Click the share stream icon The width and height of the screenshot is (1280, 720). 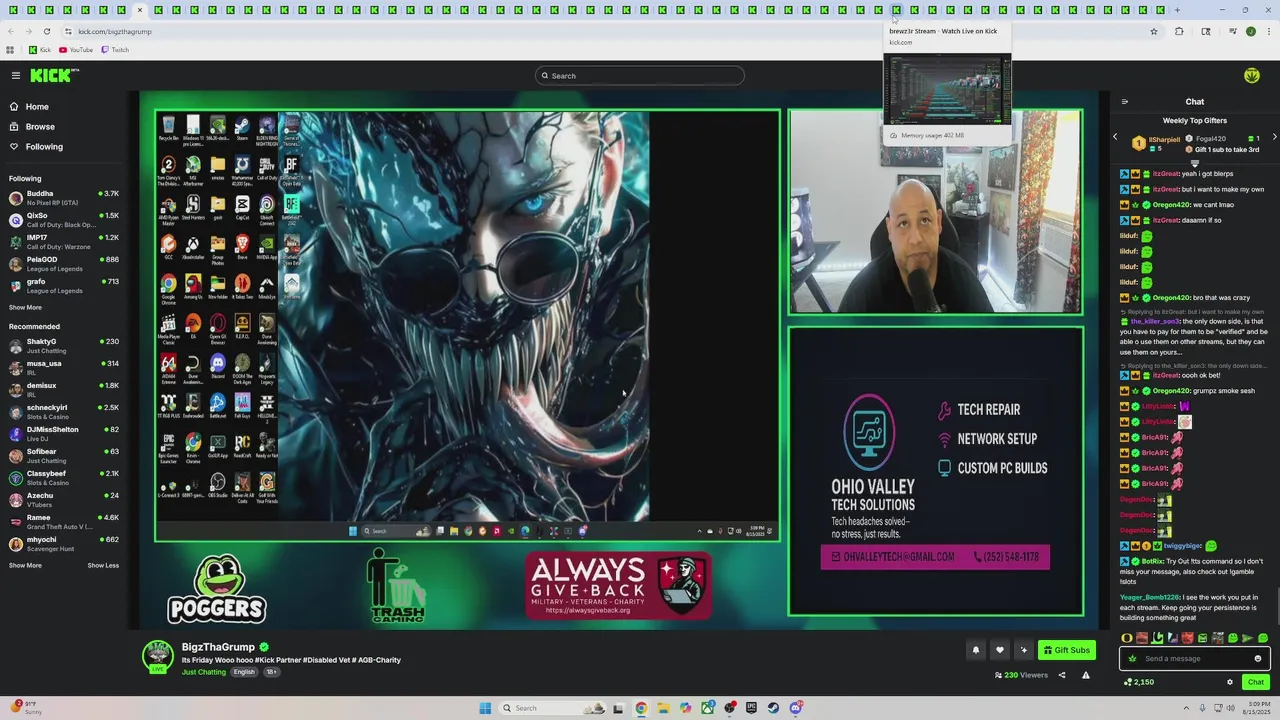pyautogui.click(x=1062, y=675)
